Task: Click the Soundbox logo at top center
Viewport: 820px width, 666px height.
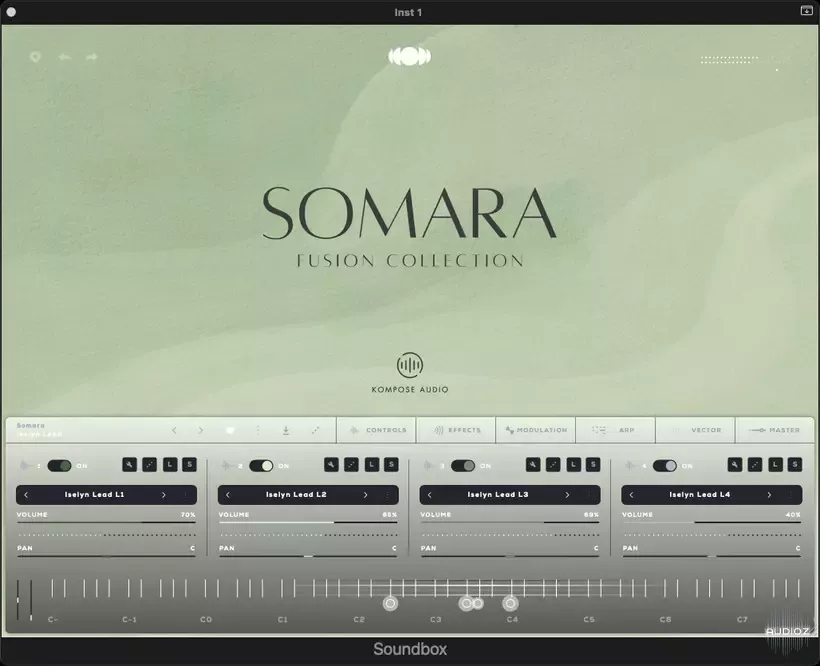Action: click(409, 56)
